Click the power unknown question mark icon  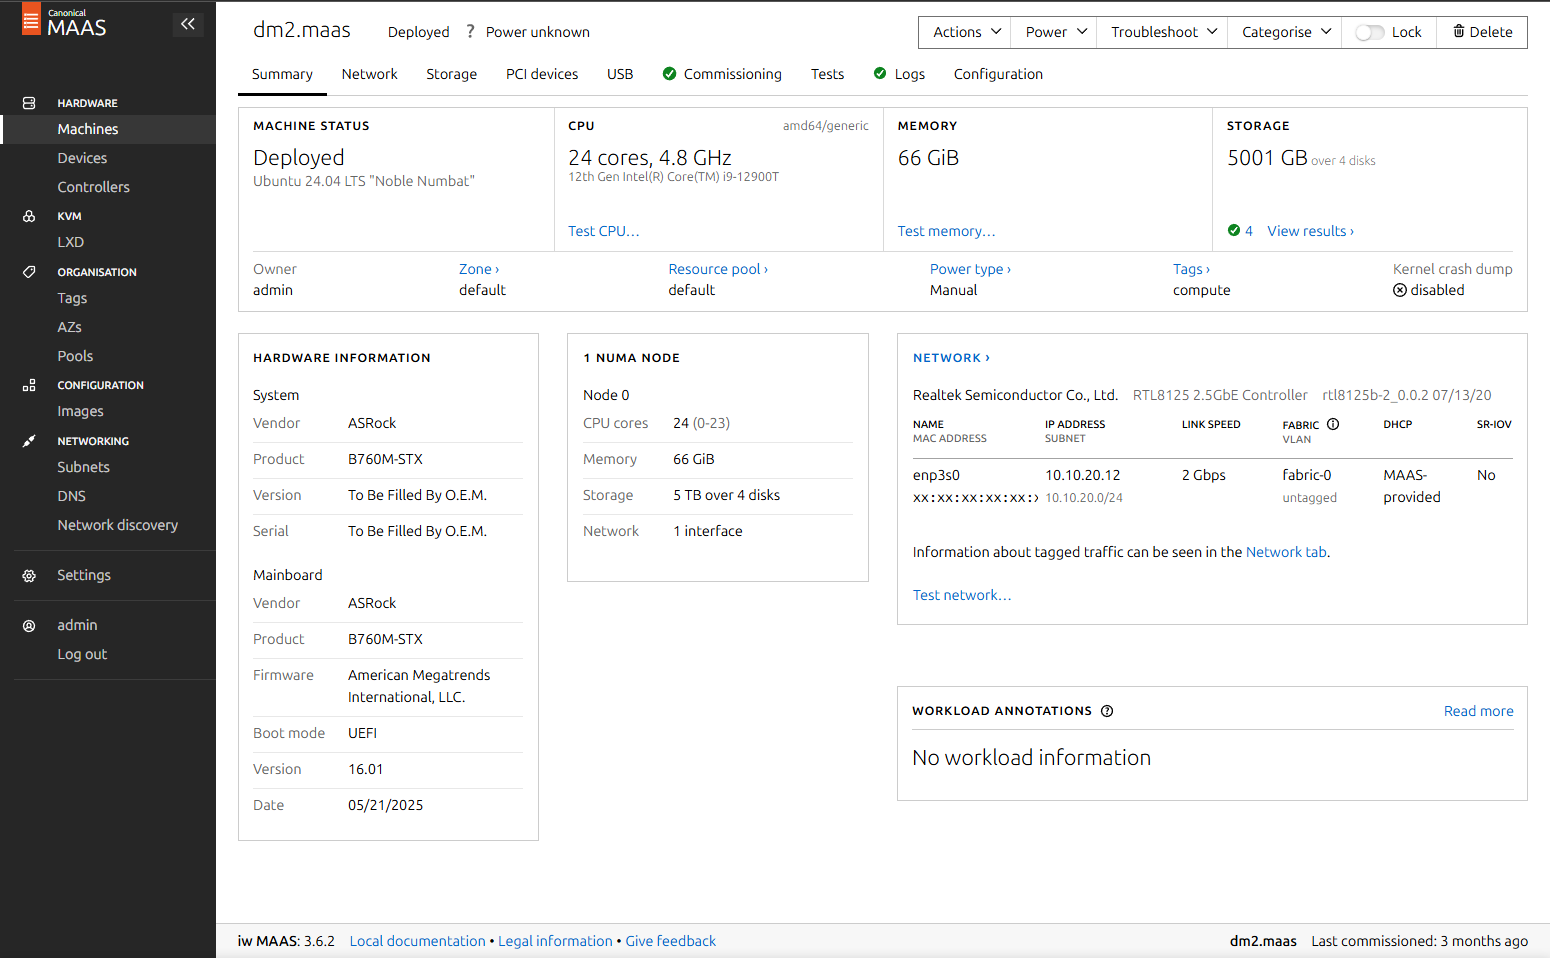(470, 32)
